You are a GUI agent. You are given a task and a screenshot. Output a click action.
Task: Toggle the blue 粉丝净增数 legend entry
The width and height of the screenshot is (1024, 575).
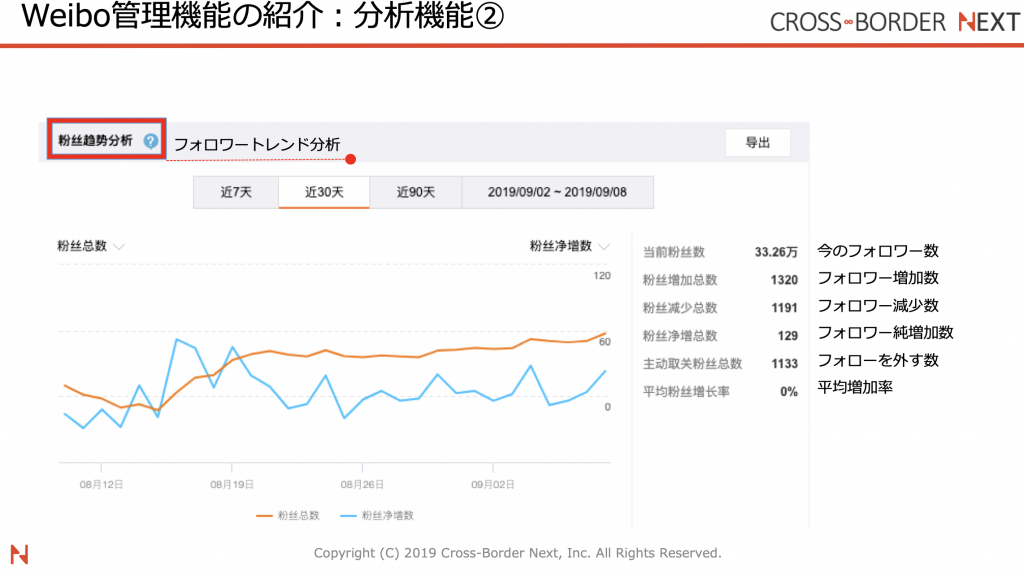click(x=377, y=516)
